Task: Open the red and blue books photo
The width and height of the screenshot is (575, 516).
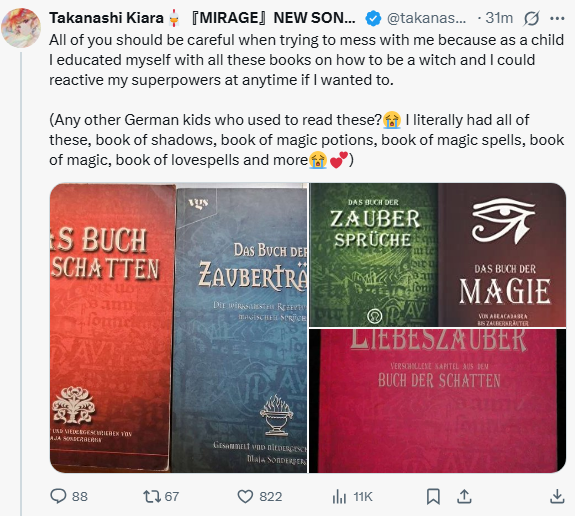Action: (x=179, y=328)
